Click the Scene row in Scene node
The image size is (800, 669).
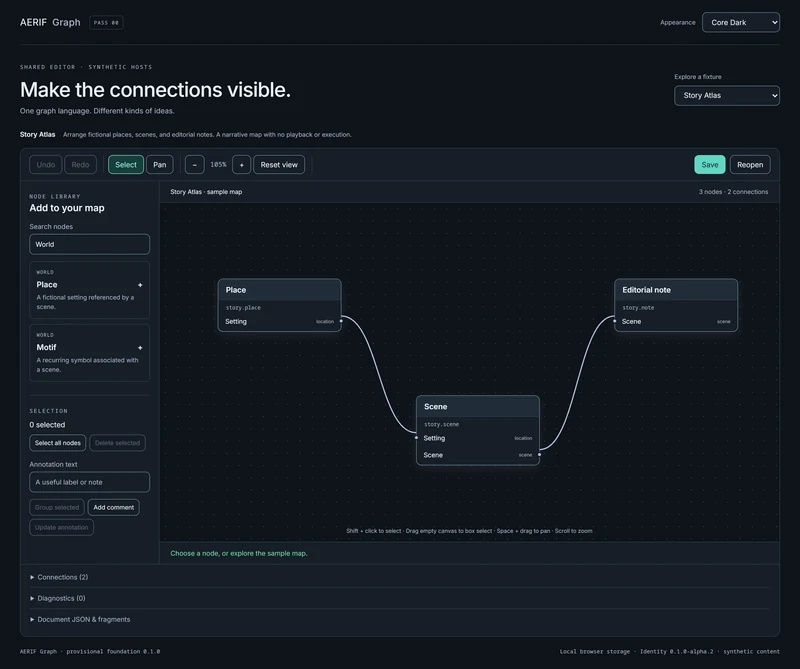pos(478,455)
